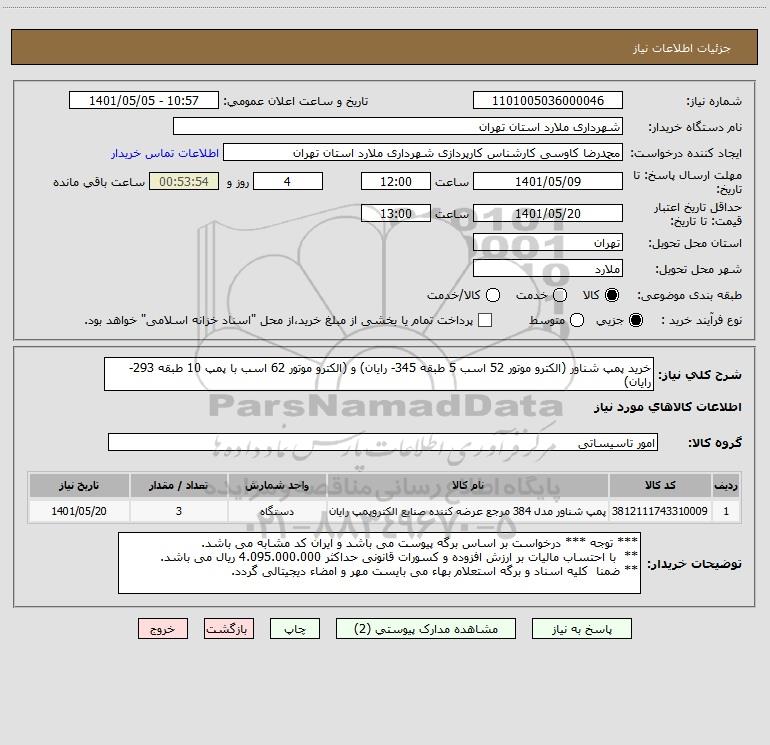Click the پاسخ به نیاز button
Image resolution: width=770 pixels, height=745 pixels.
click(x=582, y=629)
